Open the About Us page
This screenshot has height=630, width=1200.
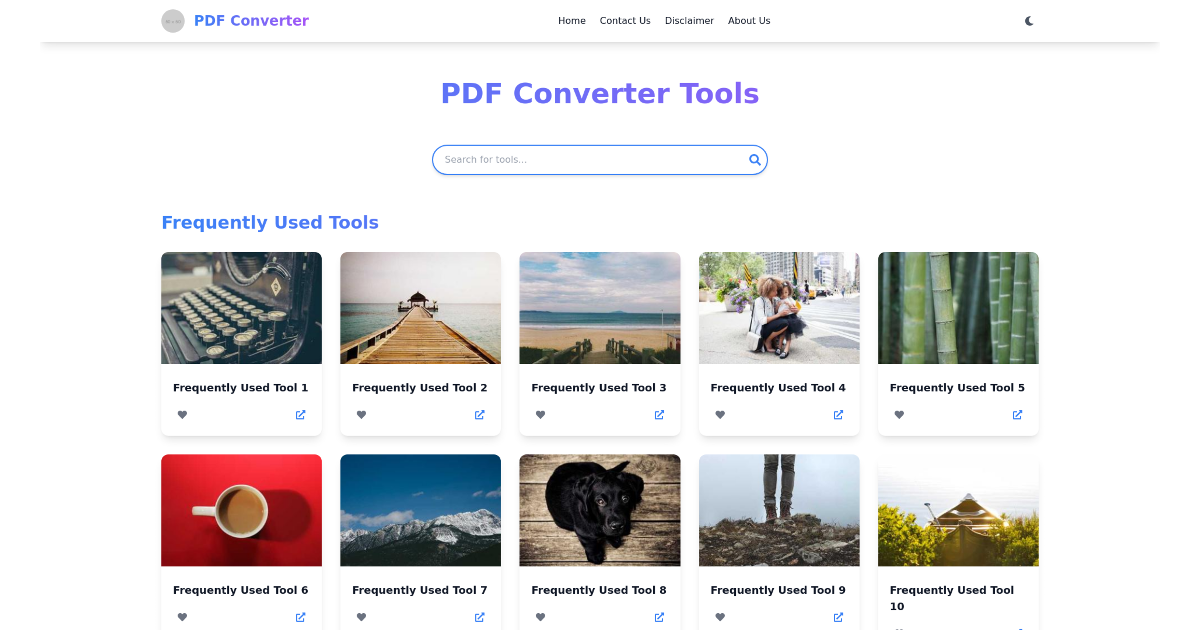749,20
